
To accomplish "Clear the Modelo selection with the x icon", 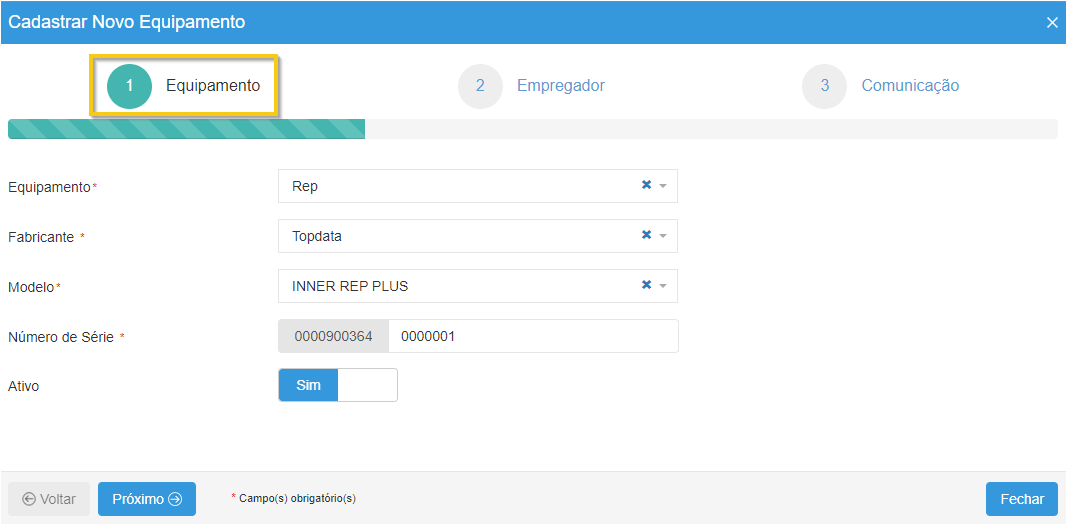I will coord(646,285).
